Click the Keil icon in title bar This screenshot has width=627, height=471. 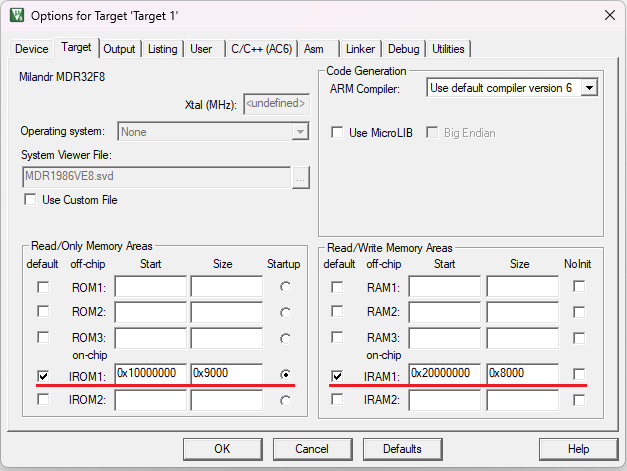[x=16, y=15]
